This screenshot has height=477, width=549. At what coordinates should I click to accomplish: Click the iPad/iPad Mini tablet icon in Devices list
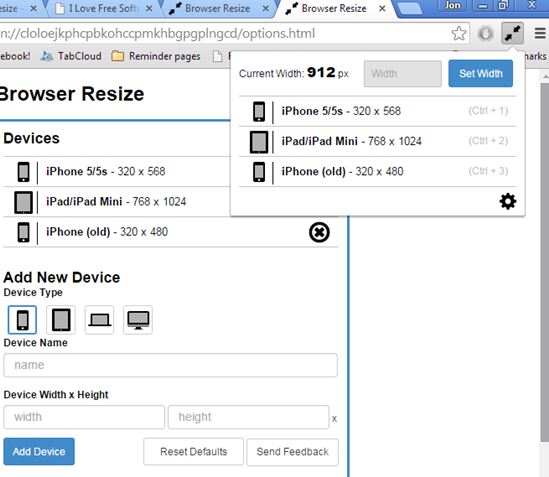pos(23,202)
